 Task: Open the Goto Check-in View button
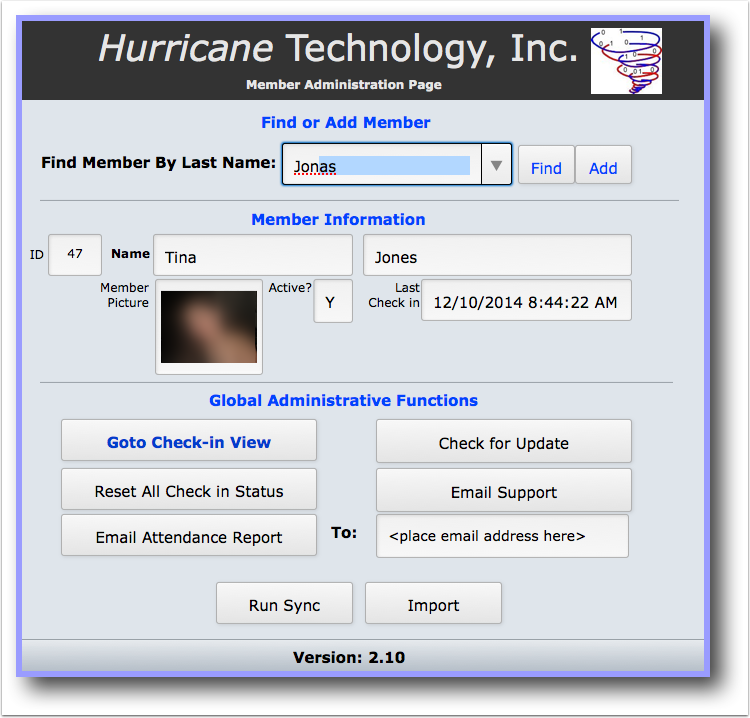[189, 440]
